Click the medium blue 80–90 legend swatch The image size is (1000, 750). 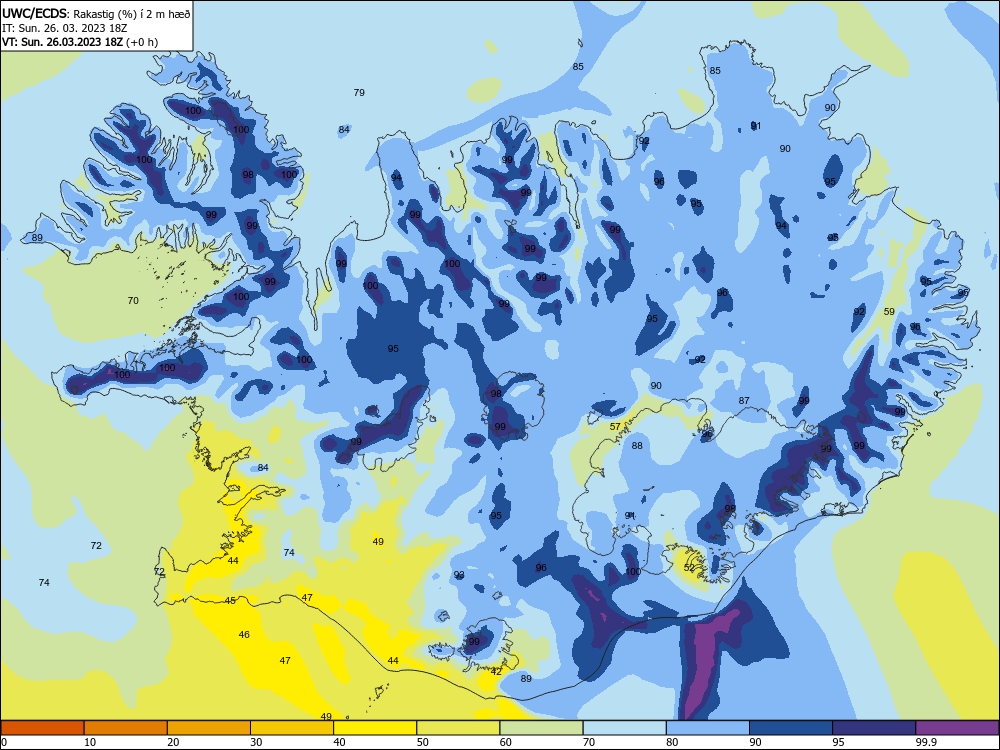[x=708, y=728]
